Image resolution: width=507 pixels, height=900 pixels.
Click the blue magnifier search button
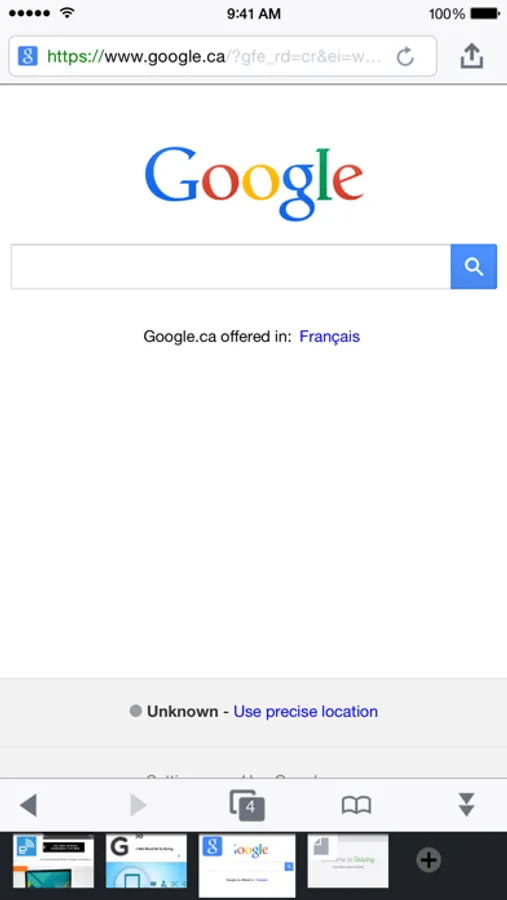coord(474,266)
